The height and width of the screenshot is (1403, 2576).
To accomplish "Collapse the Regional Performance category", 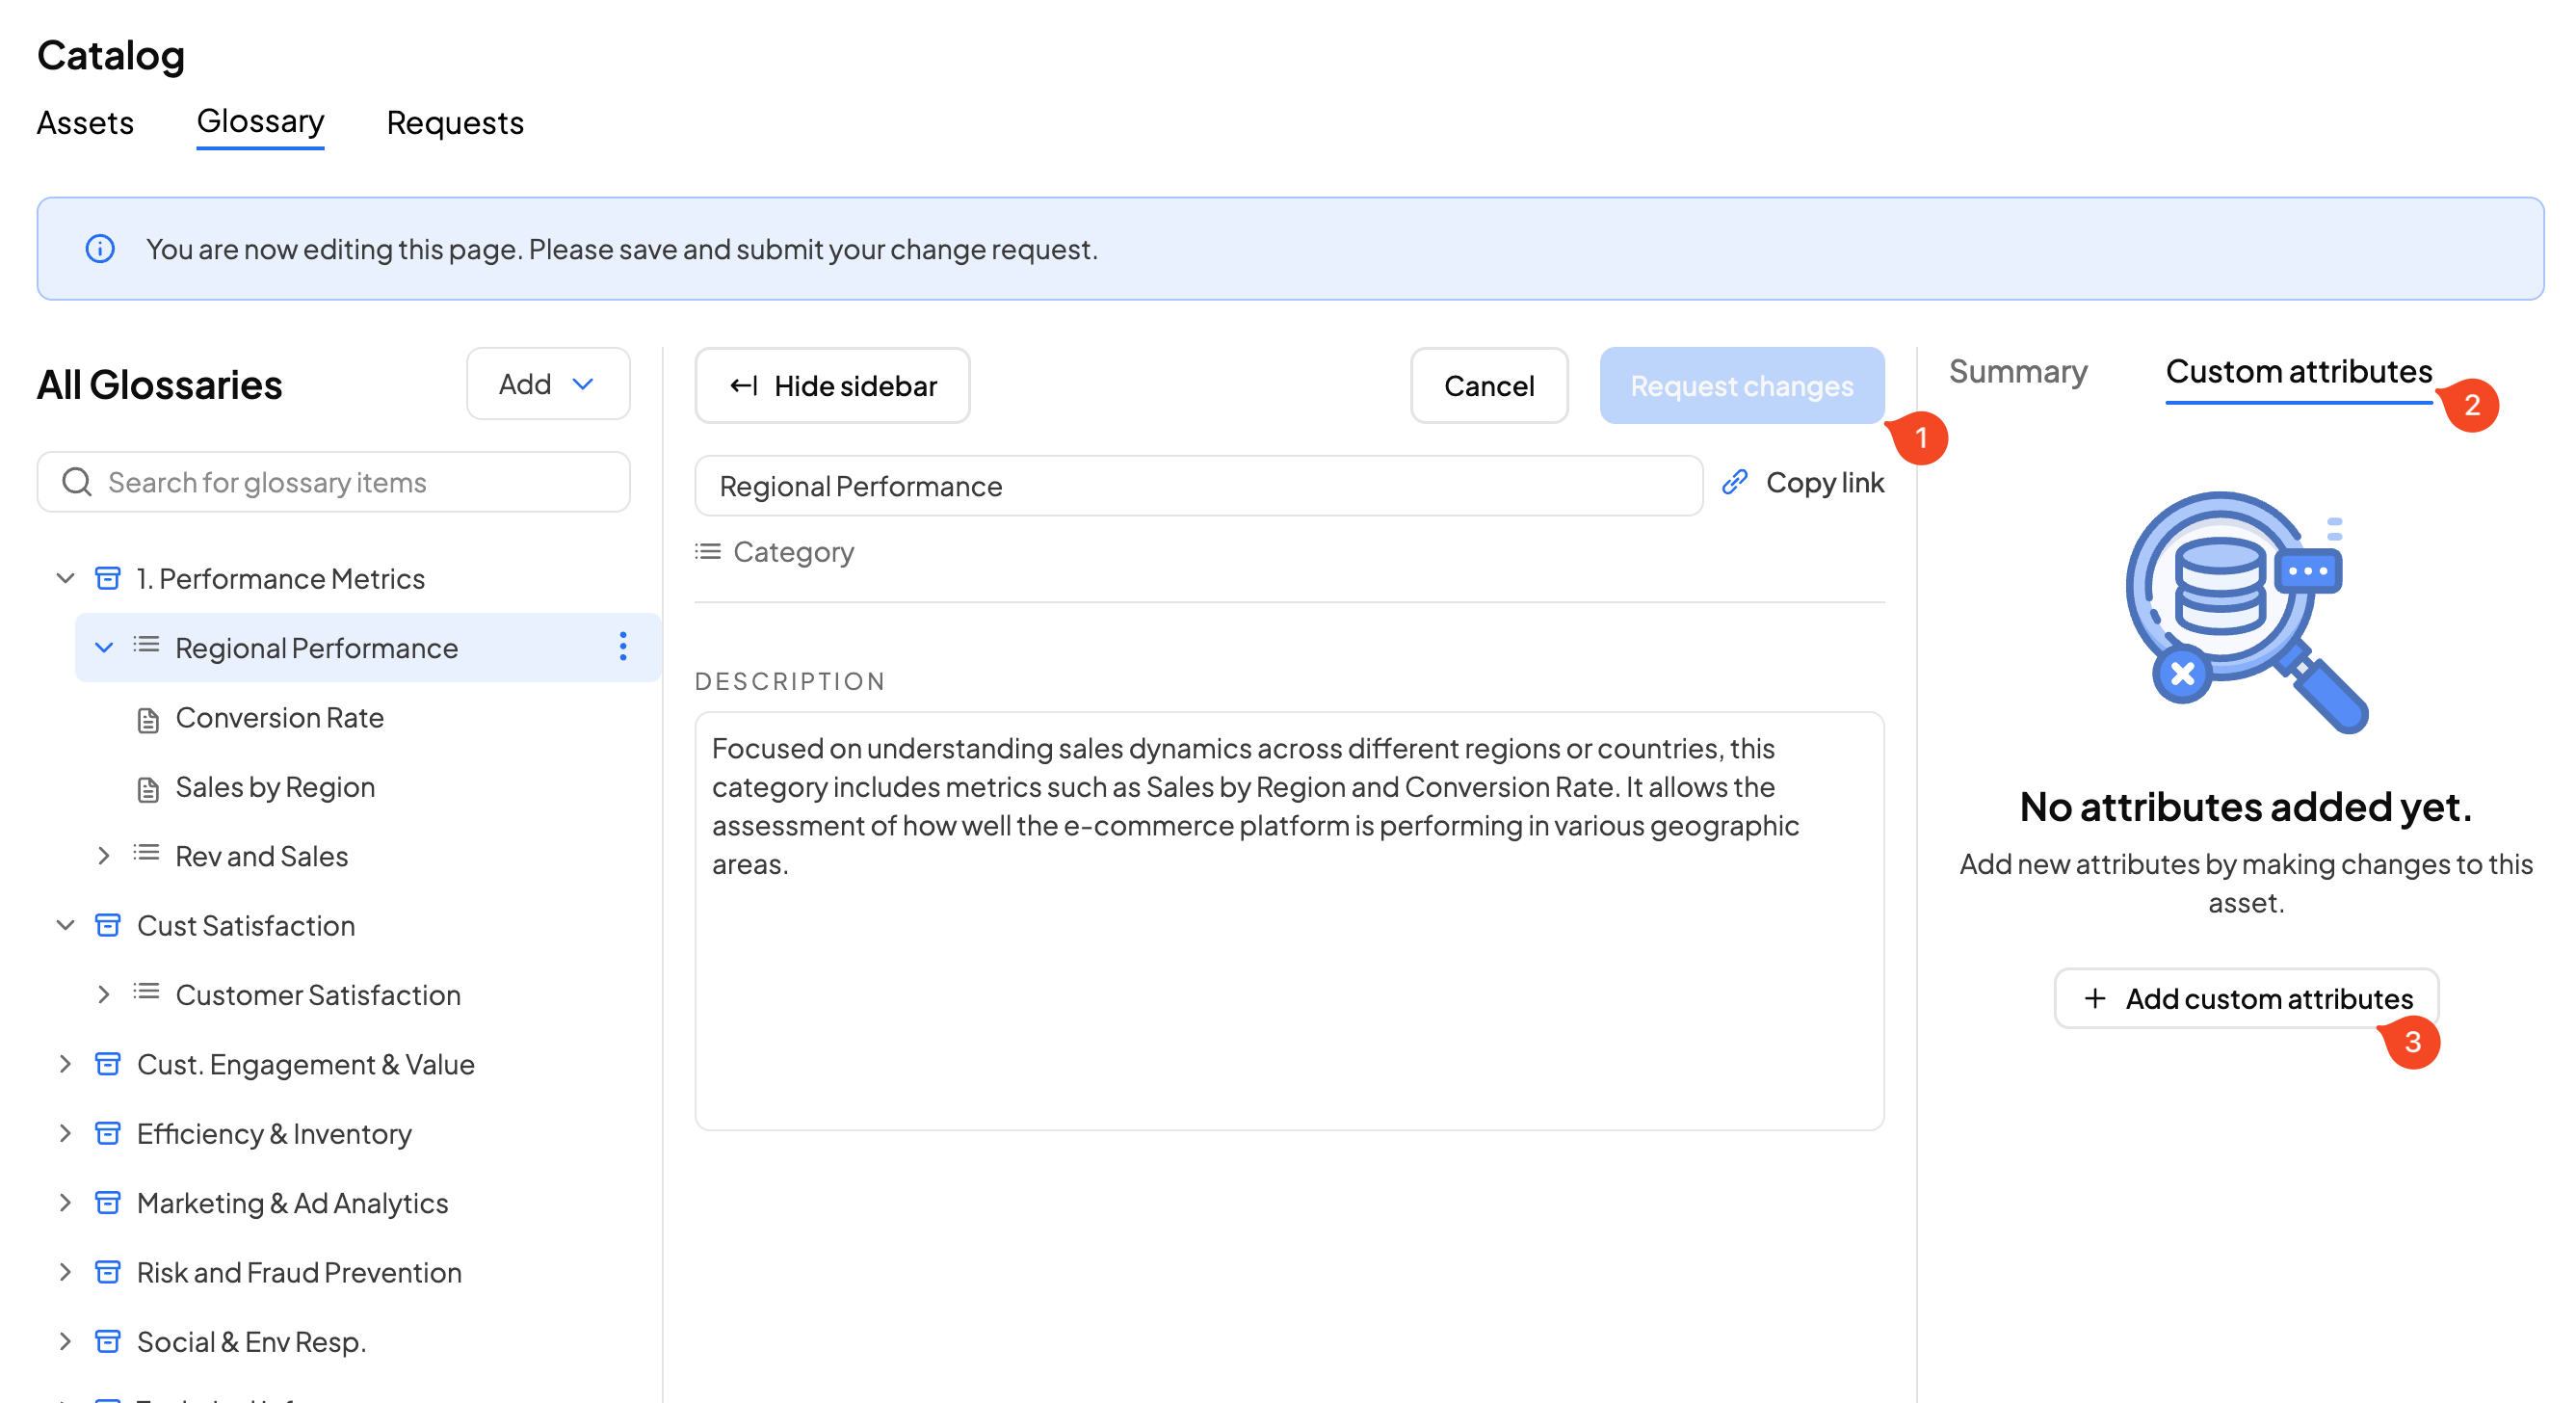I will pyautogui.click(x=103, y=647).
